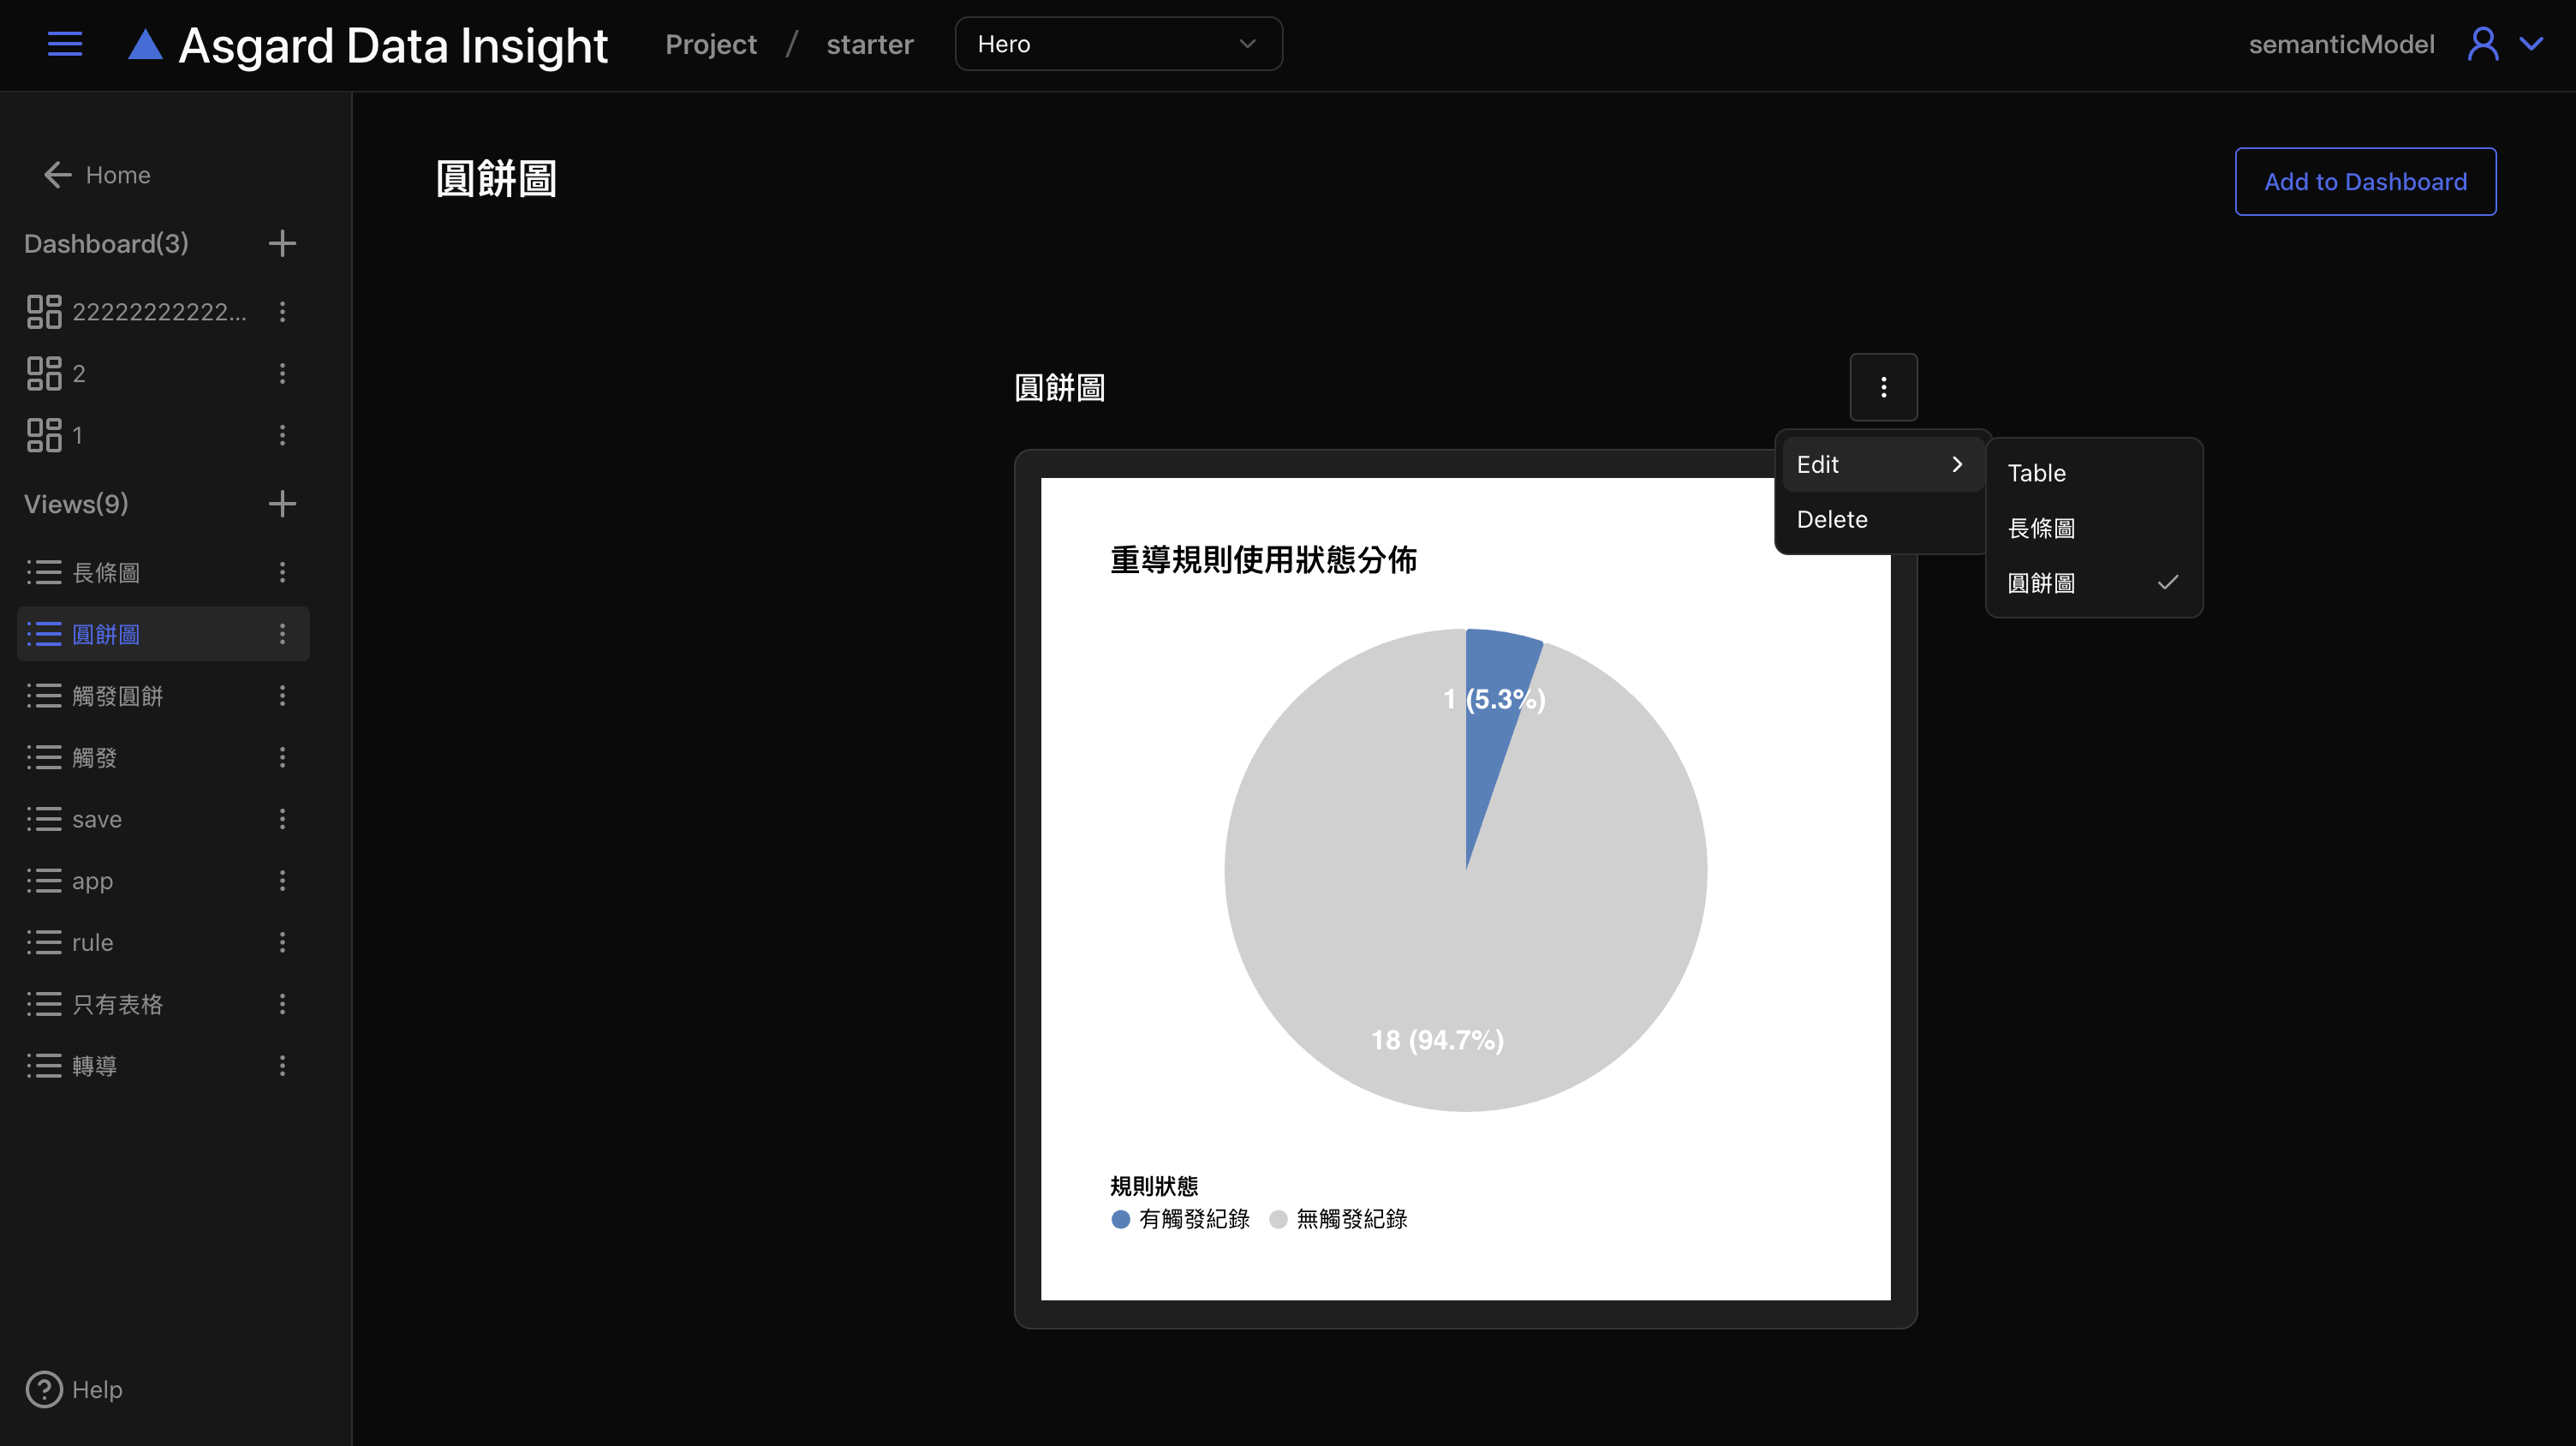Open the hamburger navigation menu
This screenshot has height=1446, width=2576.
coord(65,44)
